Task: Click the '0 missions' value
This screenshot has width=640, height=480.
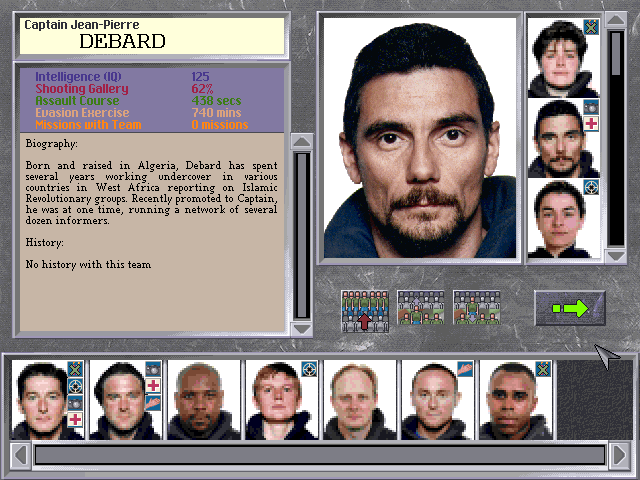Action: [220, 124]
